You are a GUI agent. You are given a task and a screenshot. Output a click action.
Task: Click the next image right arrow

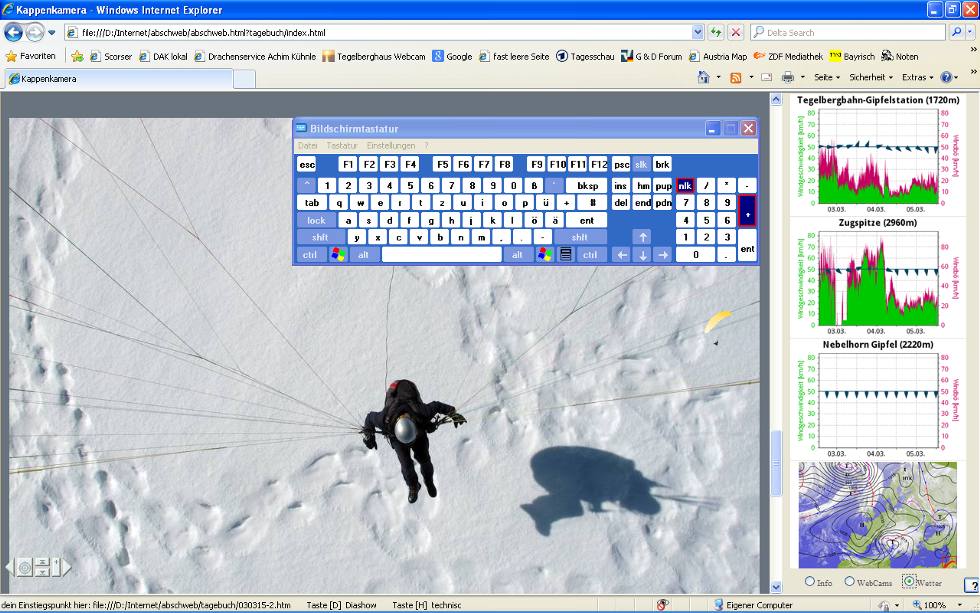(x=66, y=567)
